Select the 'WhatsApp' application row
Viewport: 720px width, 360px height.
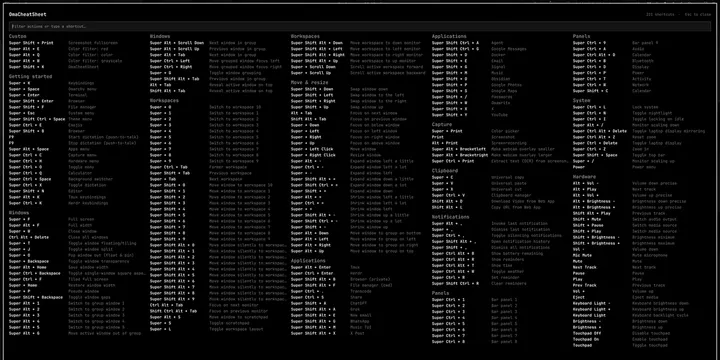[x=359, y=321]
